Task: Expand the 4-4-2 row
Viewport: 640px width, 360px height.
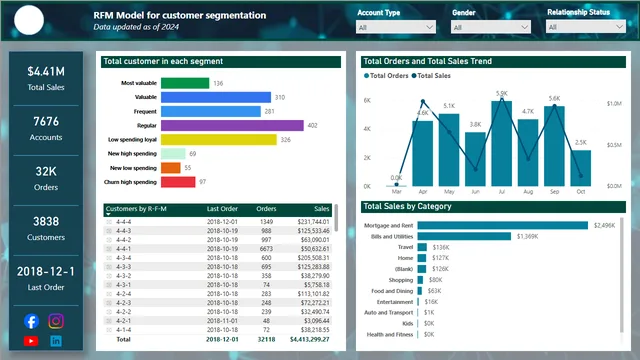Action: coord(109,240)
